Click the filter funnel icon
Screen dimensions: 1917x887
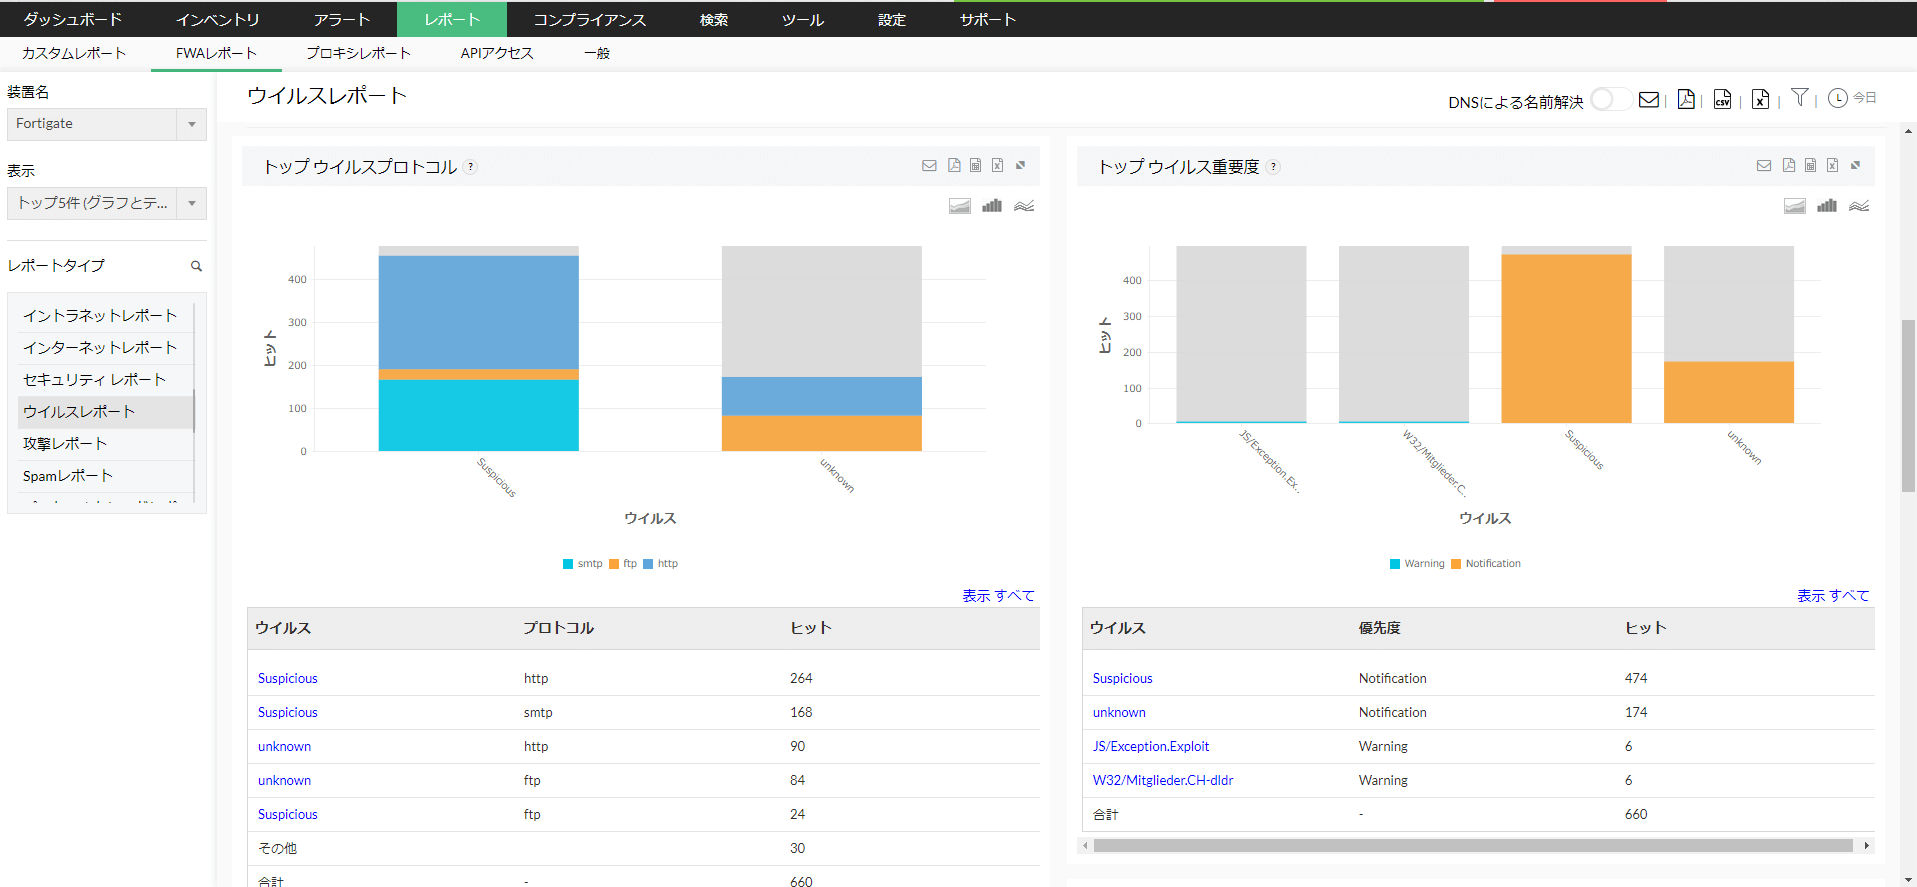[x=1799, y=98]
